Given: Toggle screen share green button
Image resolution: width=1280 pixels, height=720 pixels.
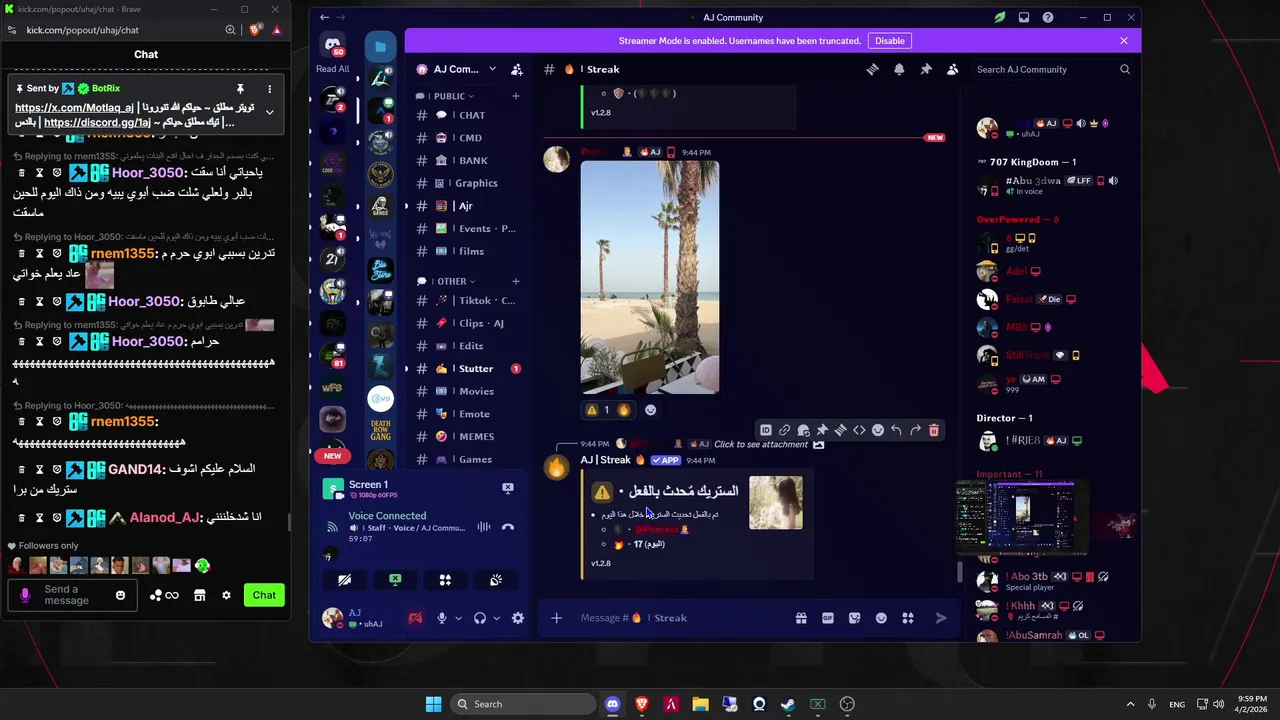Looking at the screenshot, I should coord(395,580).
